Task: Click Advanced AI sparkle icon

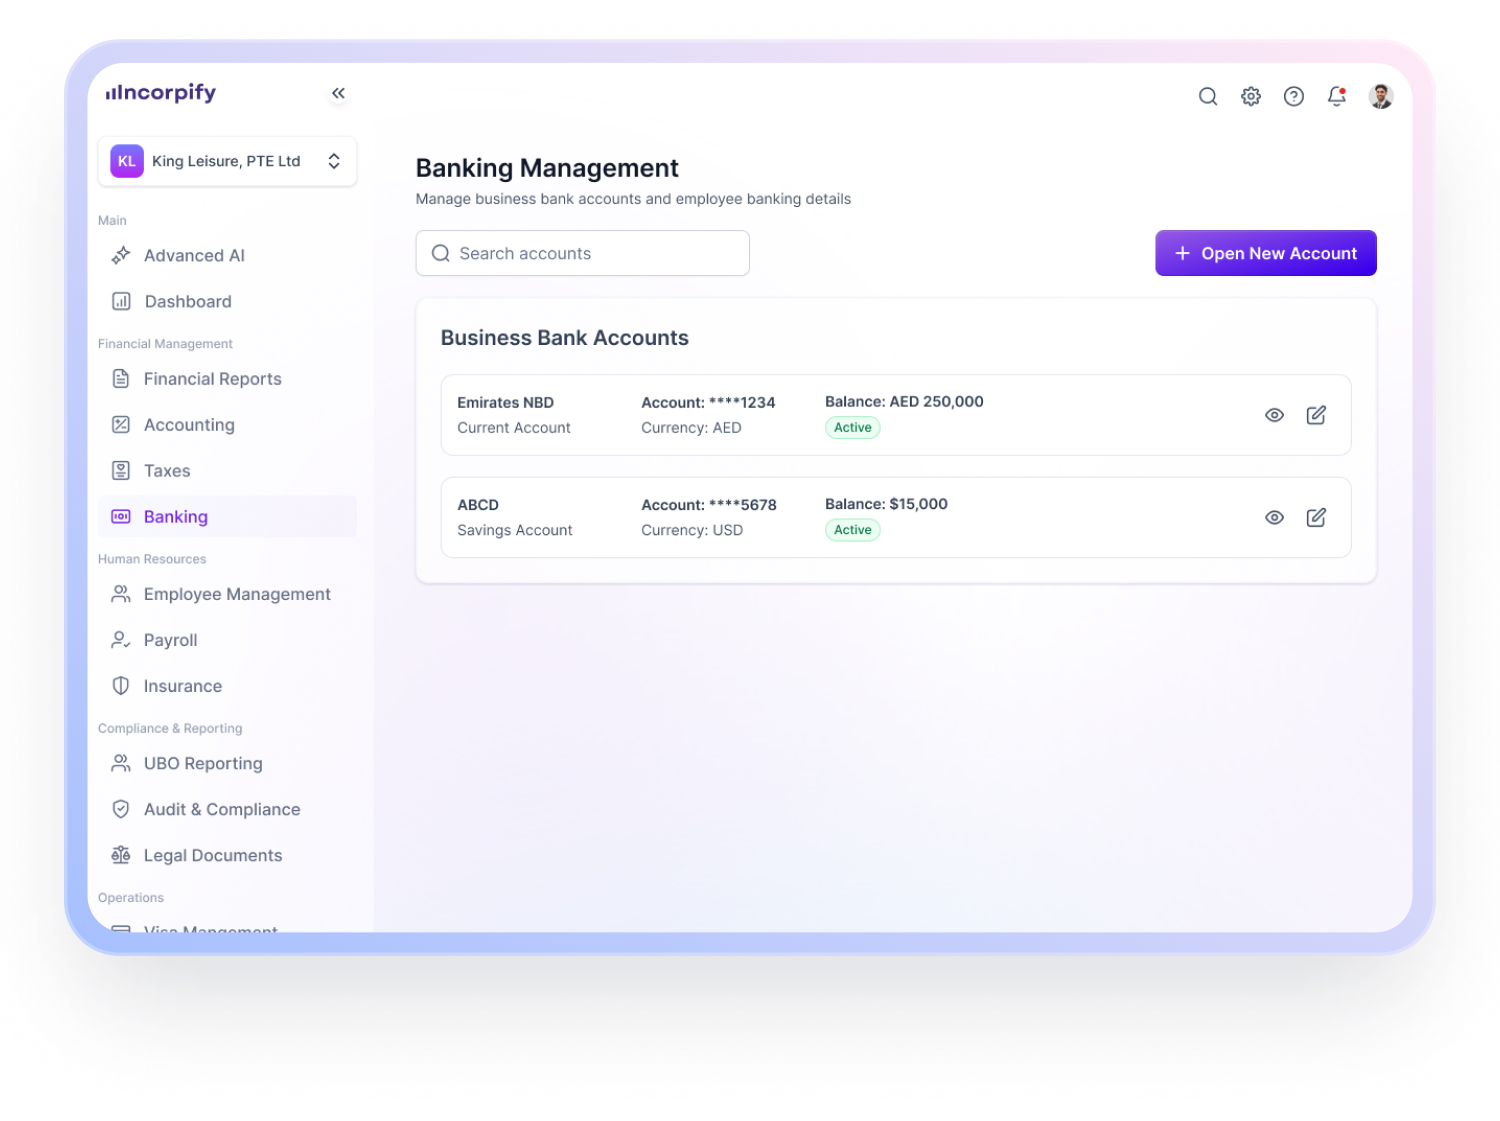Action: [x=121, y=255]
